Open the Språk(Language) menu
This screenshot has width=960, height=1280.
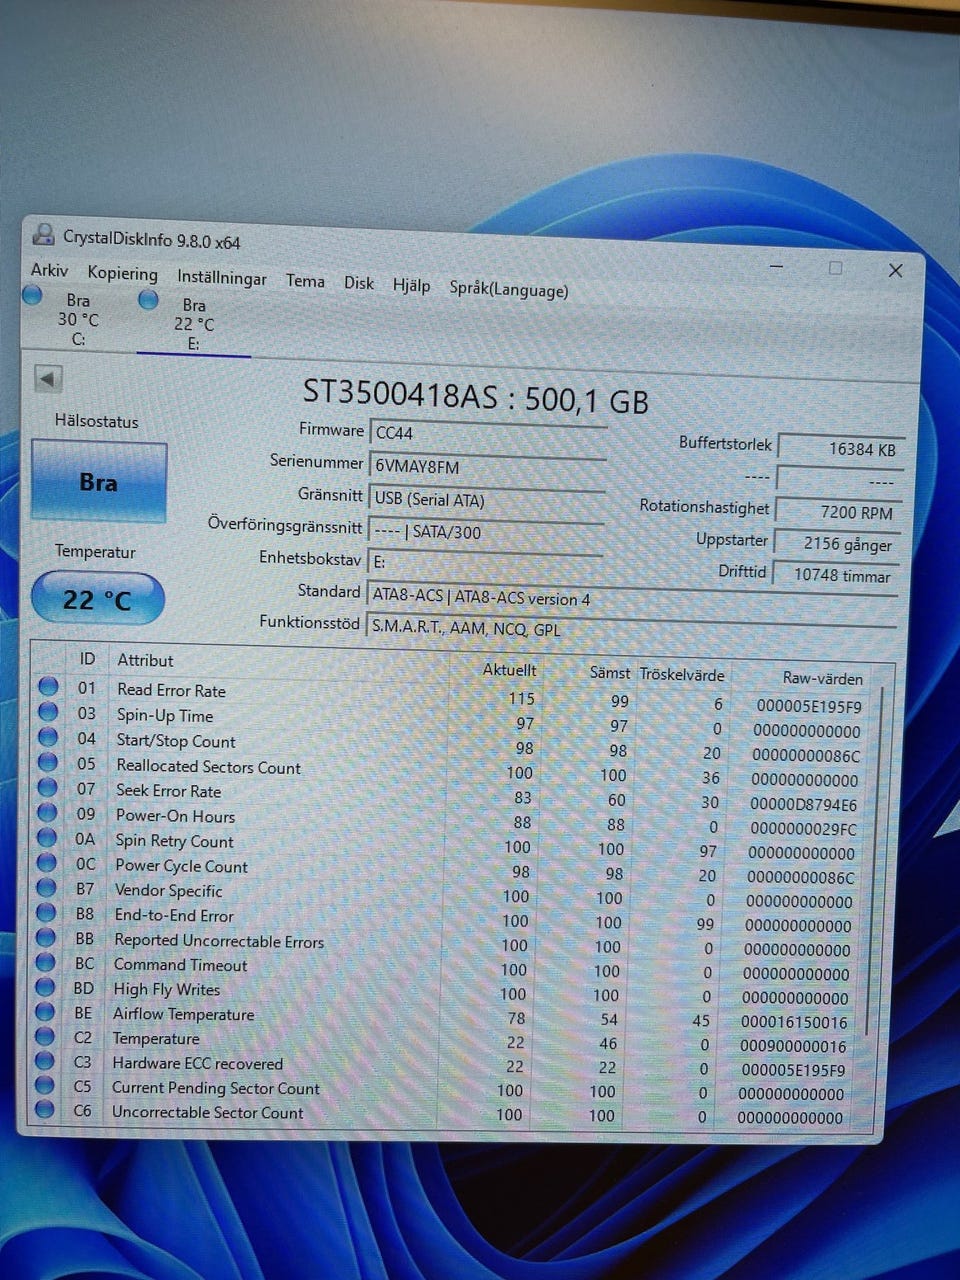pos(508,289)
